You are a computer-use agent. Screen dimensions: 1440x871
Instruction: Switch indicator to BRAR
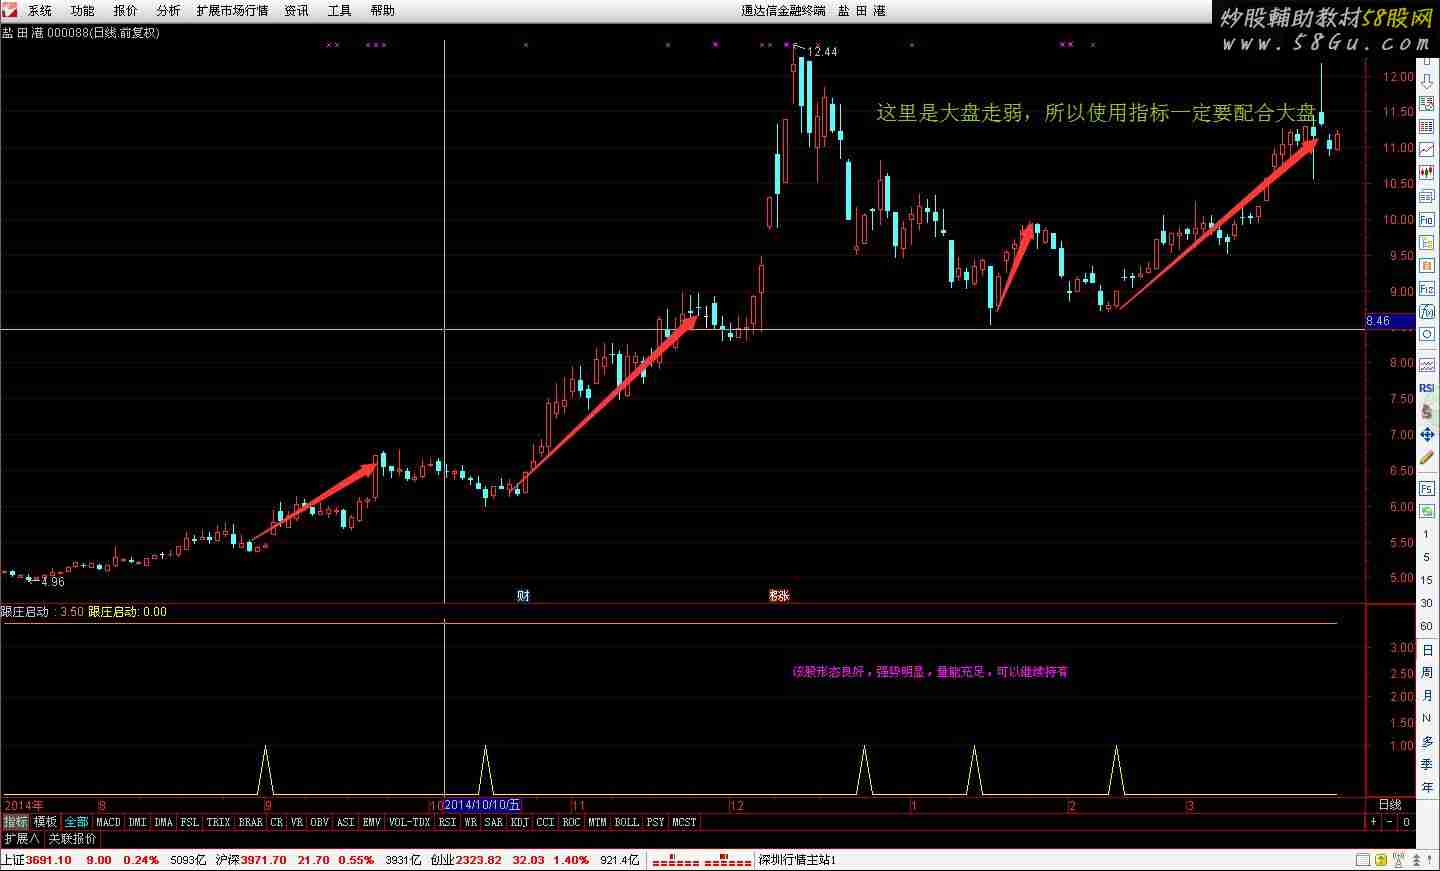pos(250,822)
